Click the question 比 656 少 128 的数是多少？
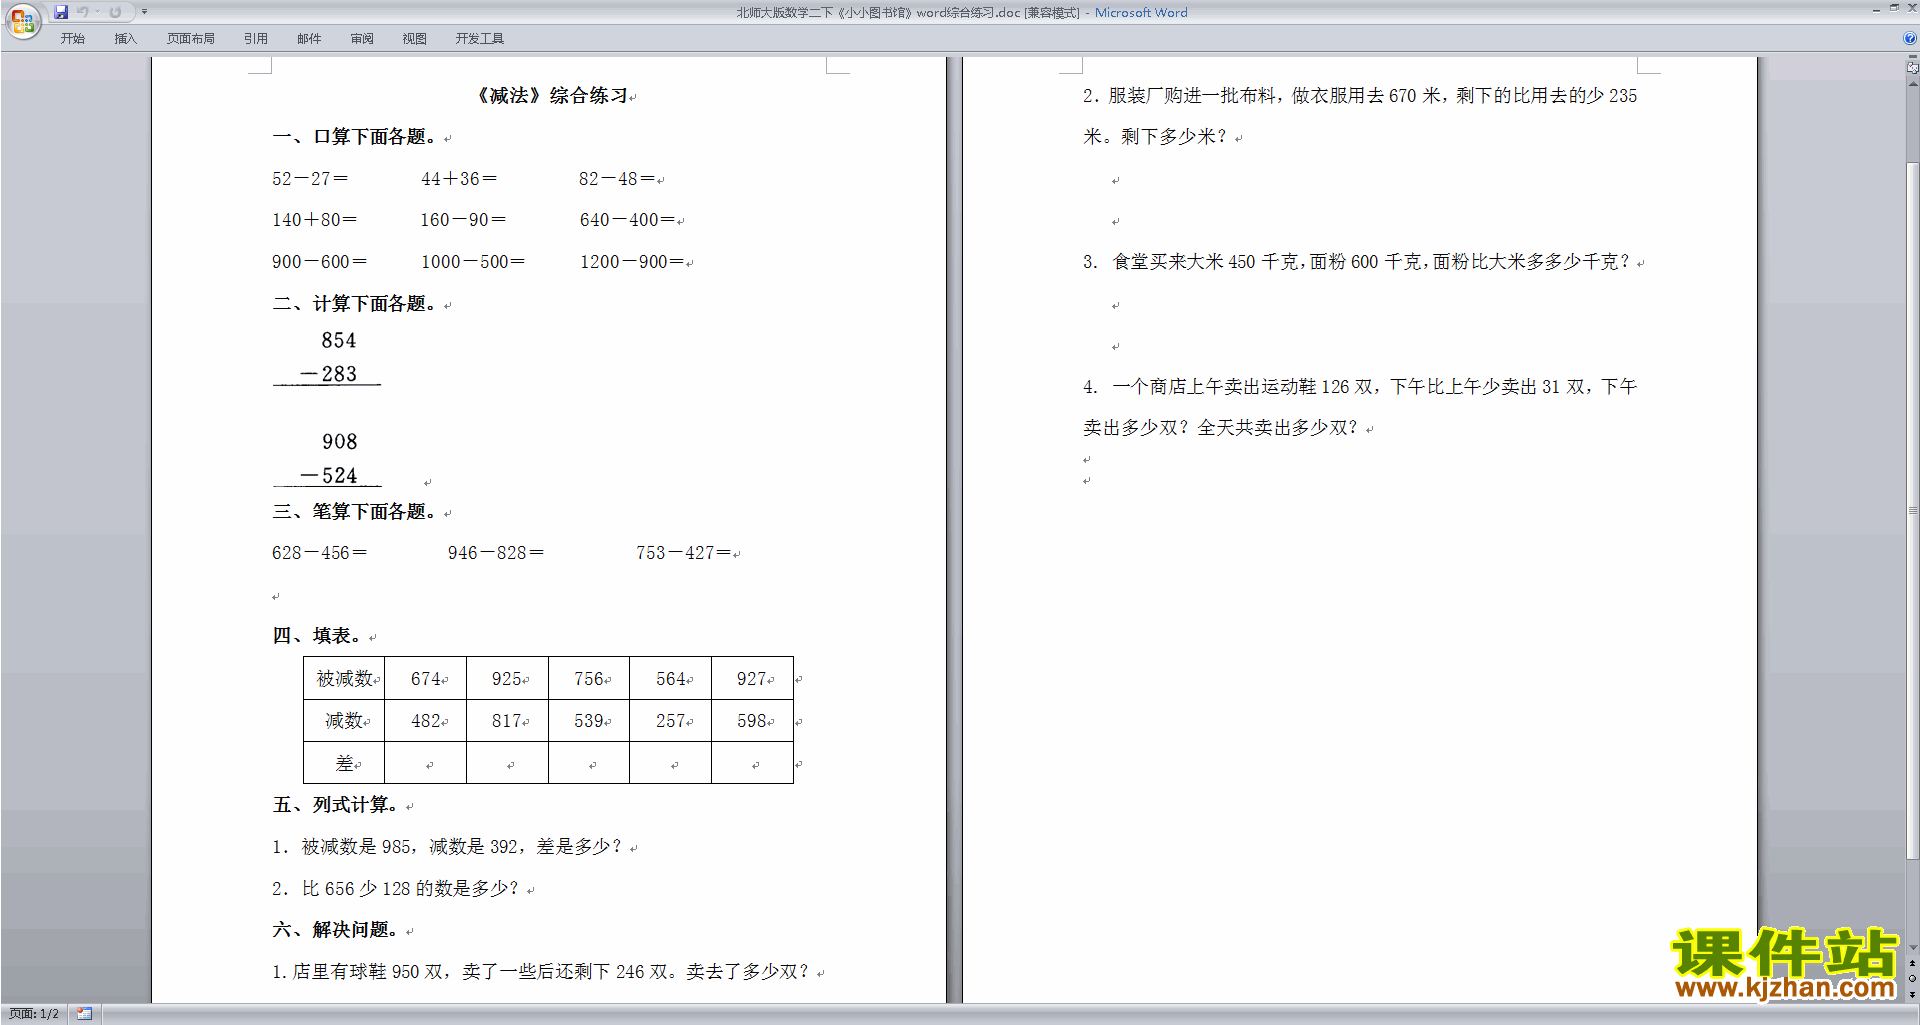Image resolution: width=1920 pixels, height=1025 pixels. click(x=411, y=889)
